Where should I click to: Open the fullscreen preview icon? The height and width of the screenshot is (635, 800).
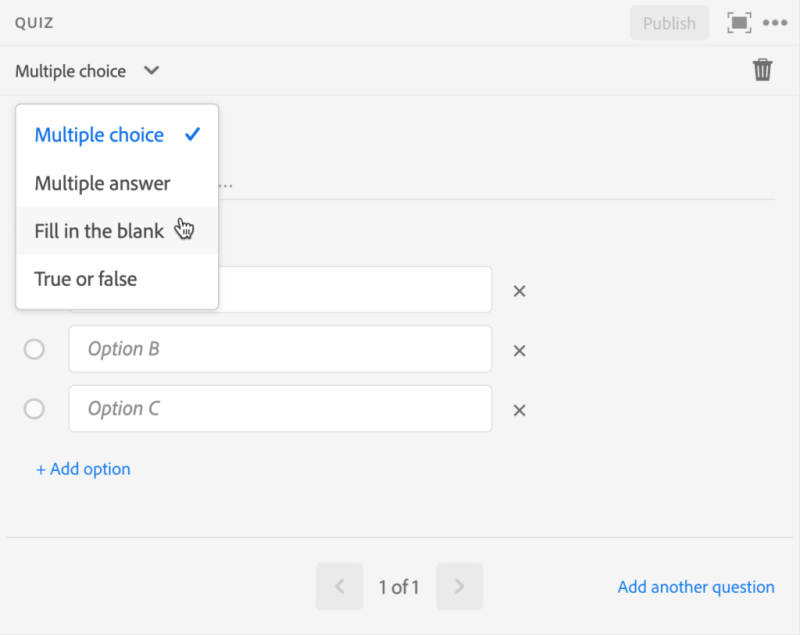[x=739, y=23]
